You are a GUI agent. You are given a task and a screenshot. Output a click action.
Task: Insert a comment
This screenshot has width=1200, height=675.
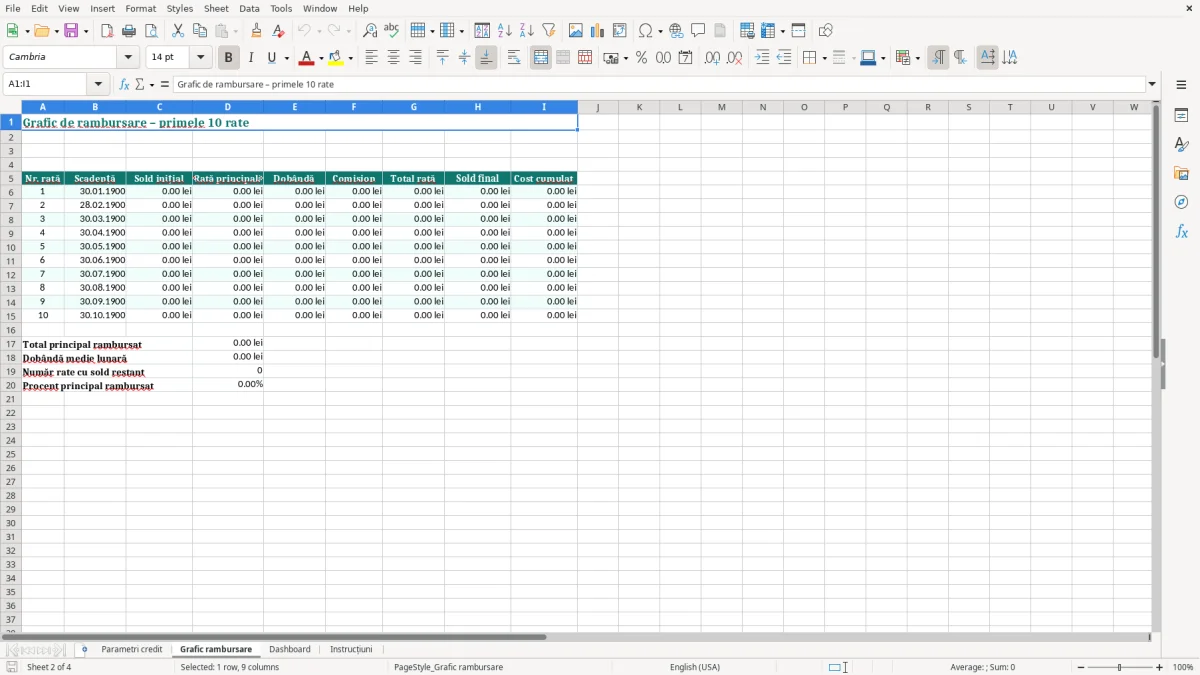698,31
